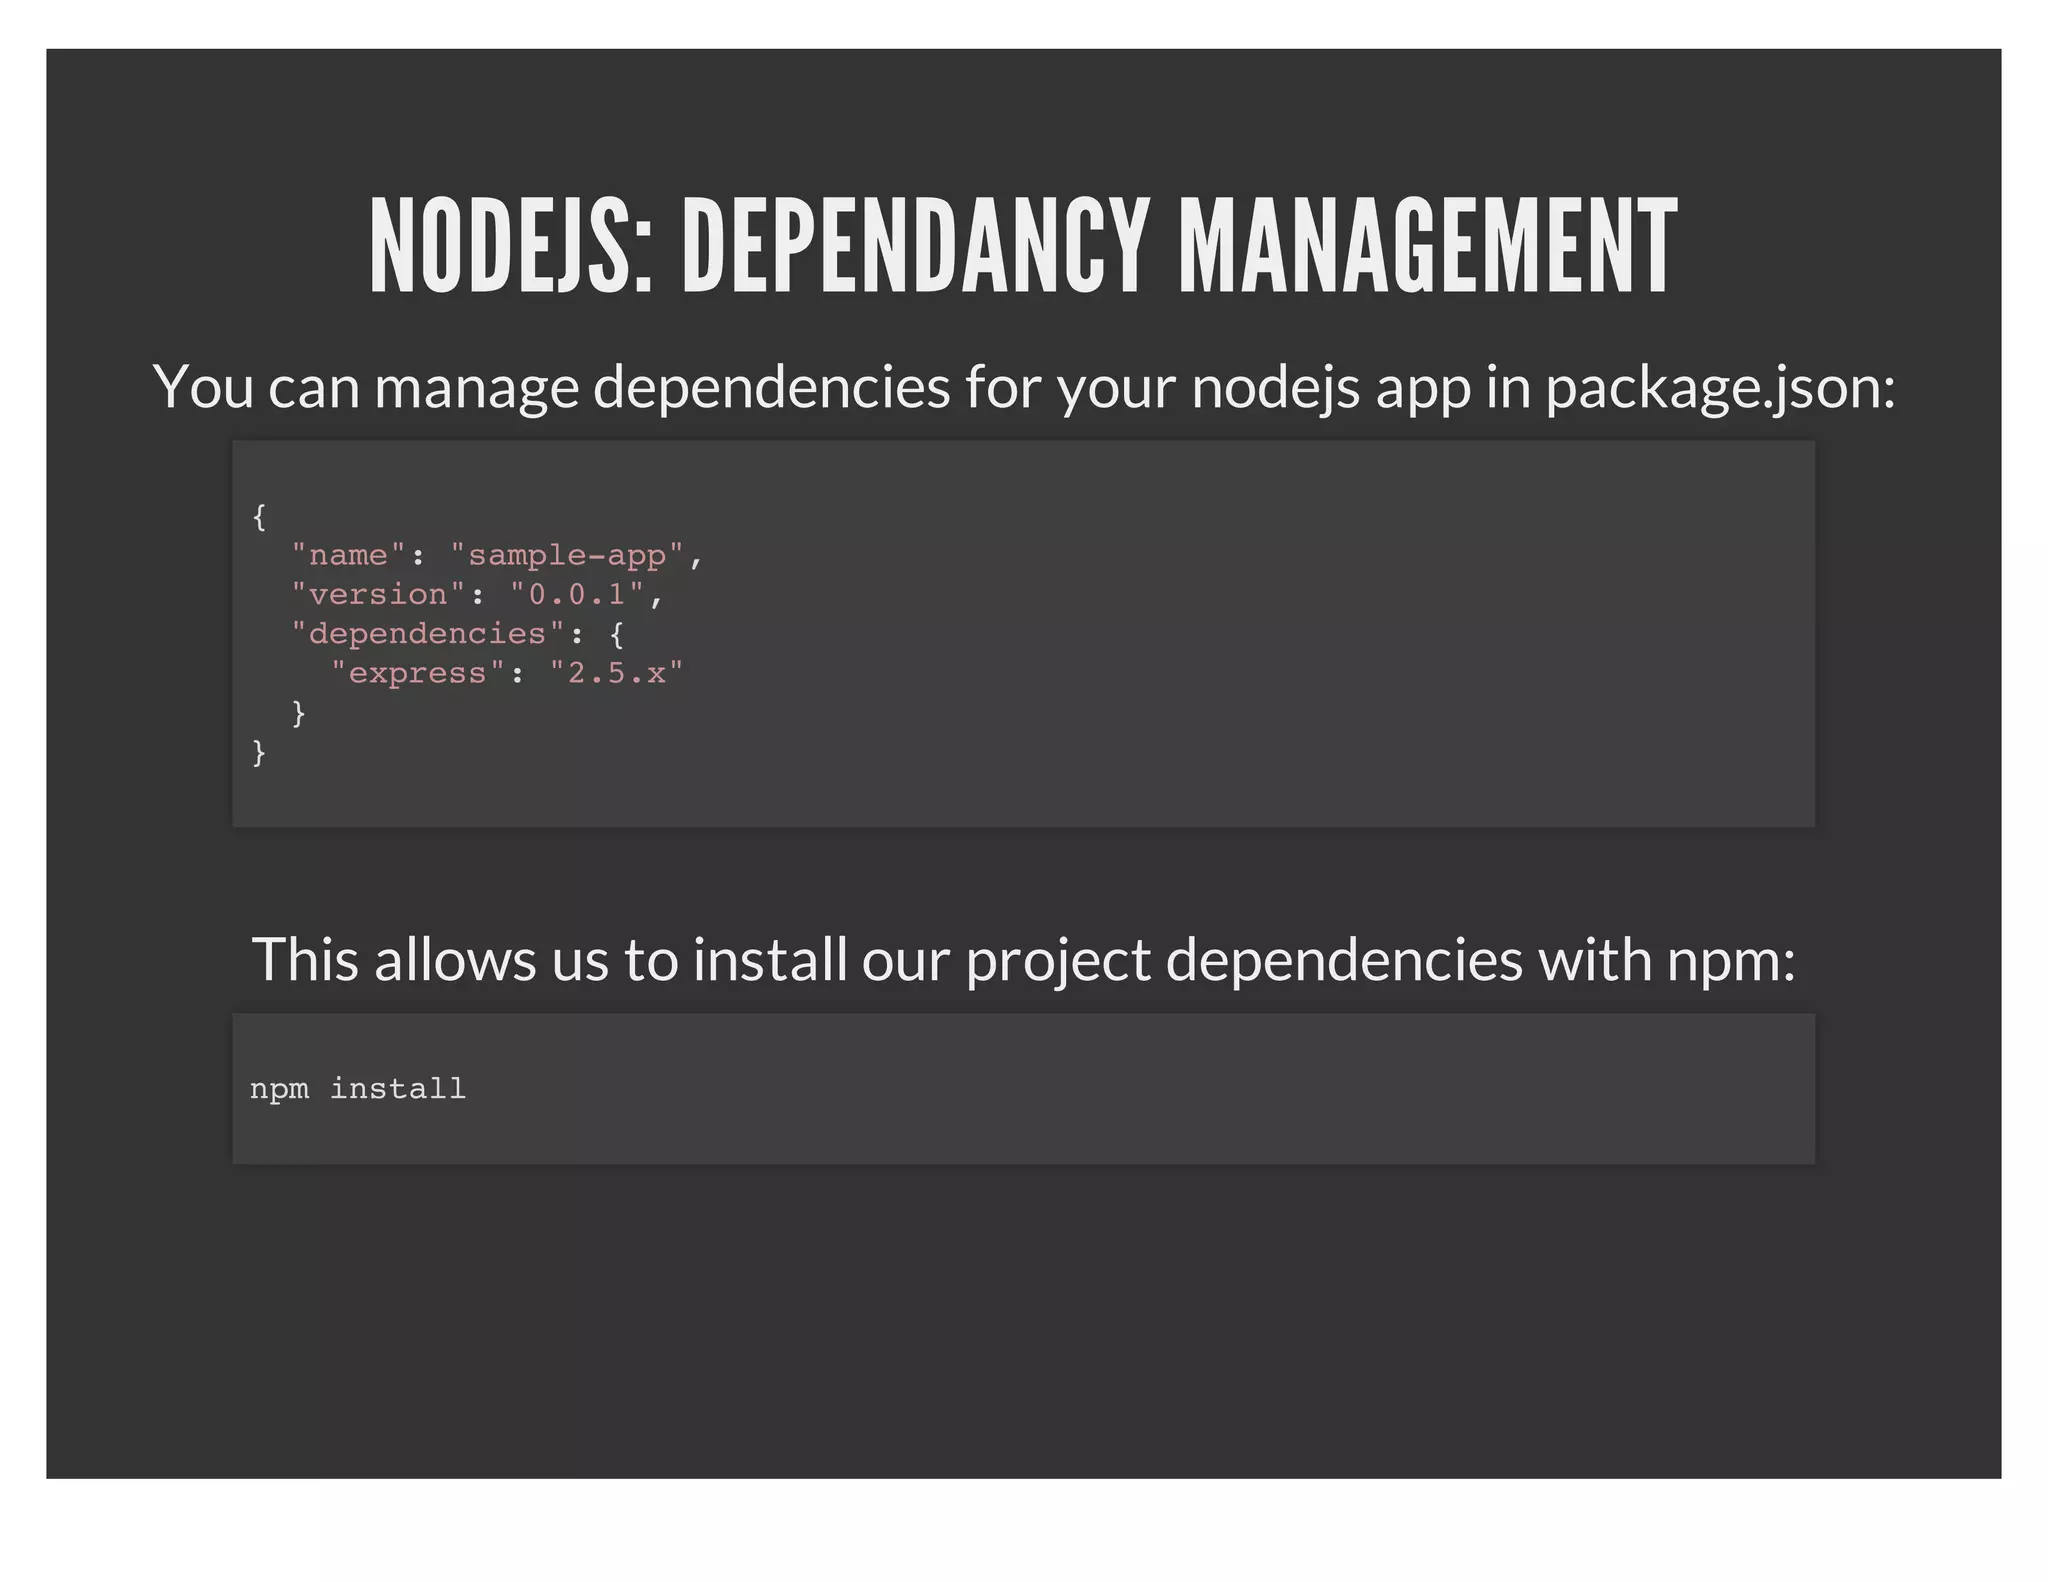Click the 'npm install' command text
Image resolution: width=2048 pixels, height=1582 pixels.
358,1089
